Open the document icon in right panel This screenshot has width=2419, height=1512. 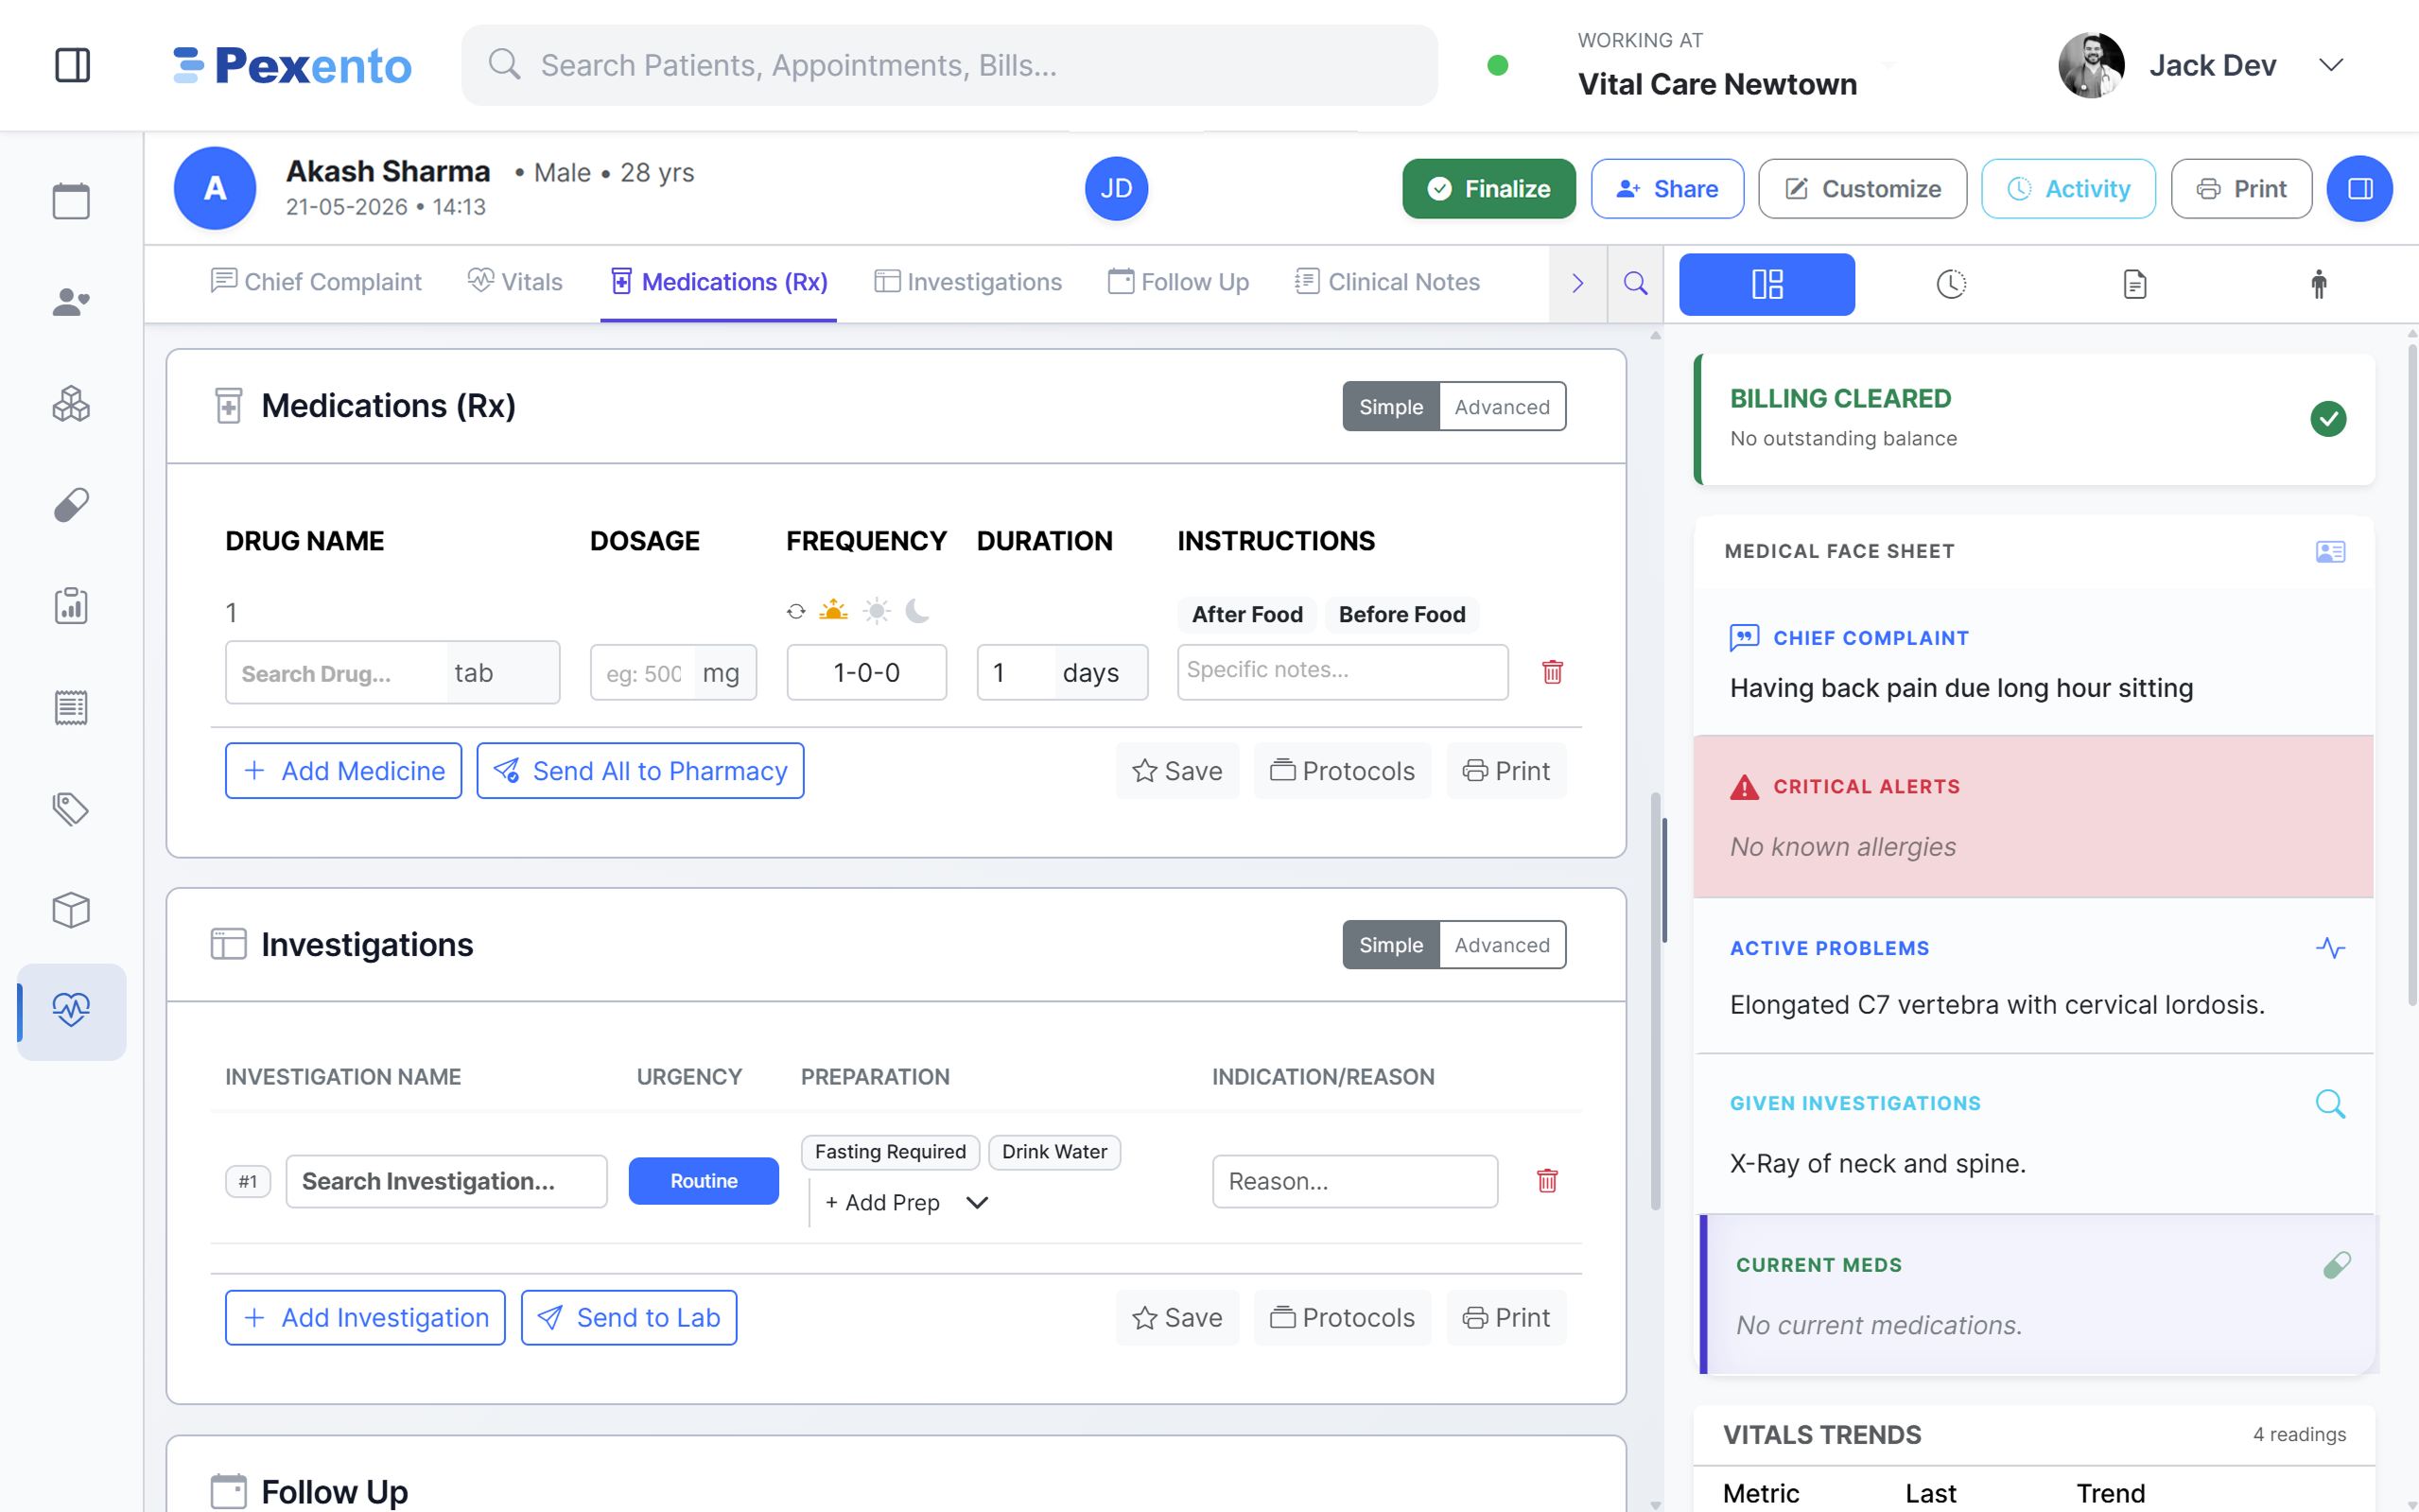coord(2134,284)
